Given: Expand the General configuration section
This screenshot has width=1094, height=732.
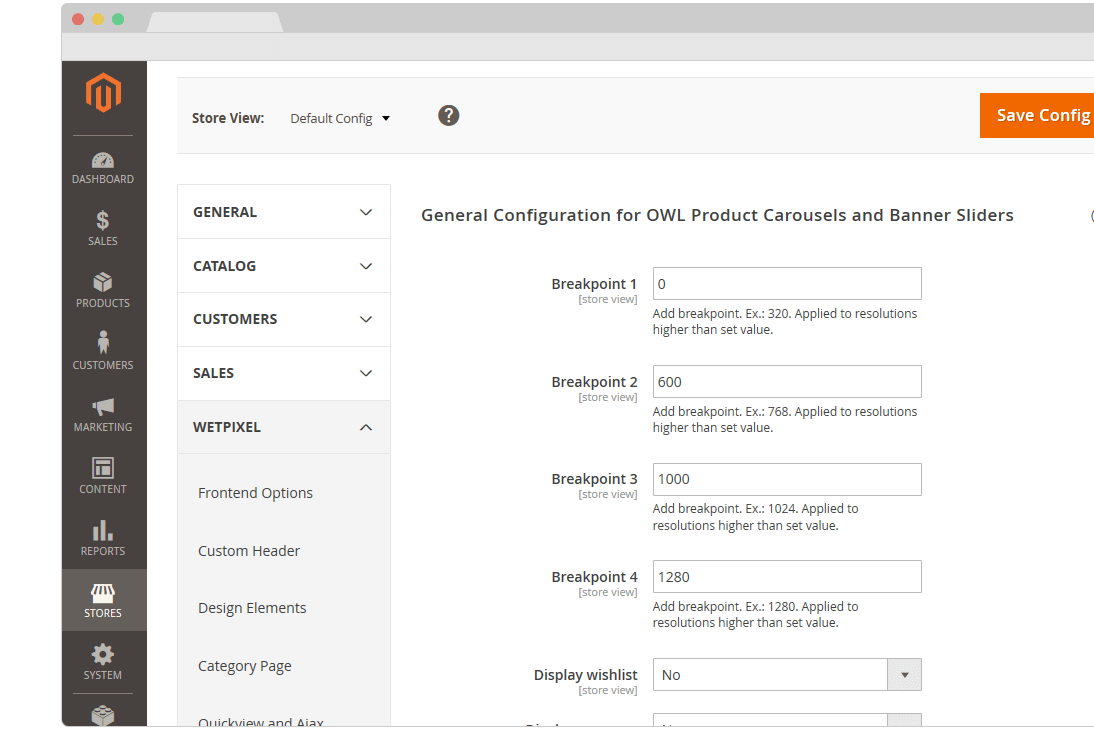Looking at the screenshot, I should (x=284, y=212).
